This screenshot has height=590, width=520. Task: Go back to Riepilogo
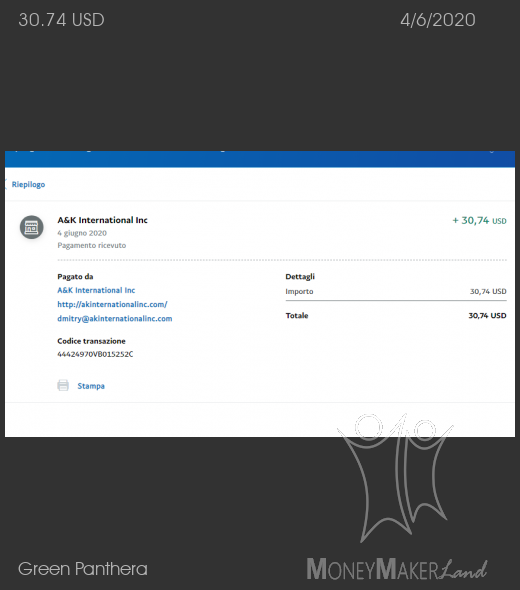(28, 184)
